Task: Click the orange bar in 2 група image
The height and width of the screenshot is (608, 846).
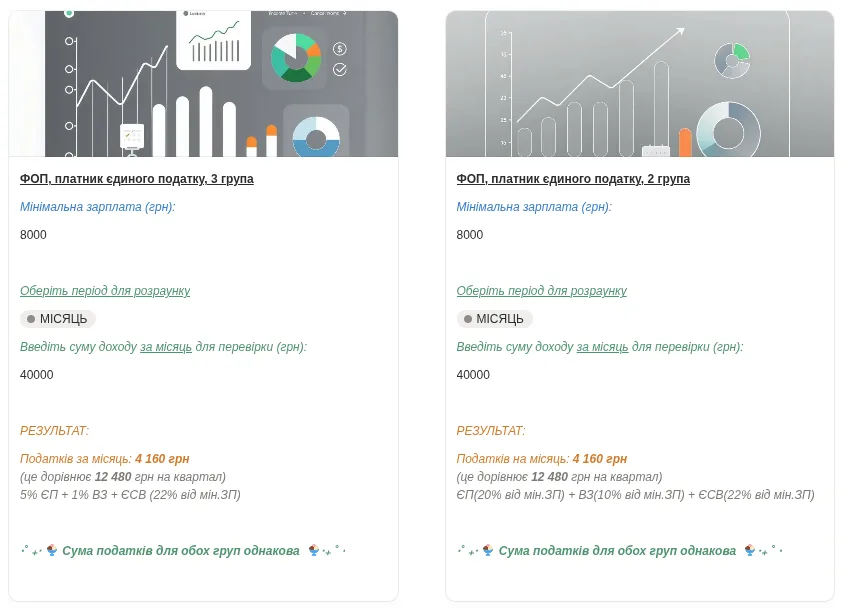Action: (685, 142)
